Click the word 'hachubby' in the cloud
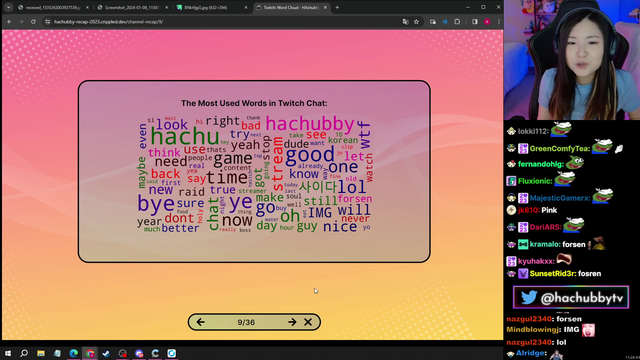This screenshot has width=640, height=360. point(310,124)
